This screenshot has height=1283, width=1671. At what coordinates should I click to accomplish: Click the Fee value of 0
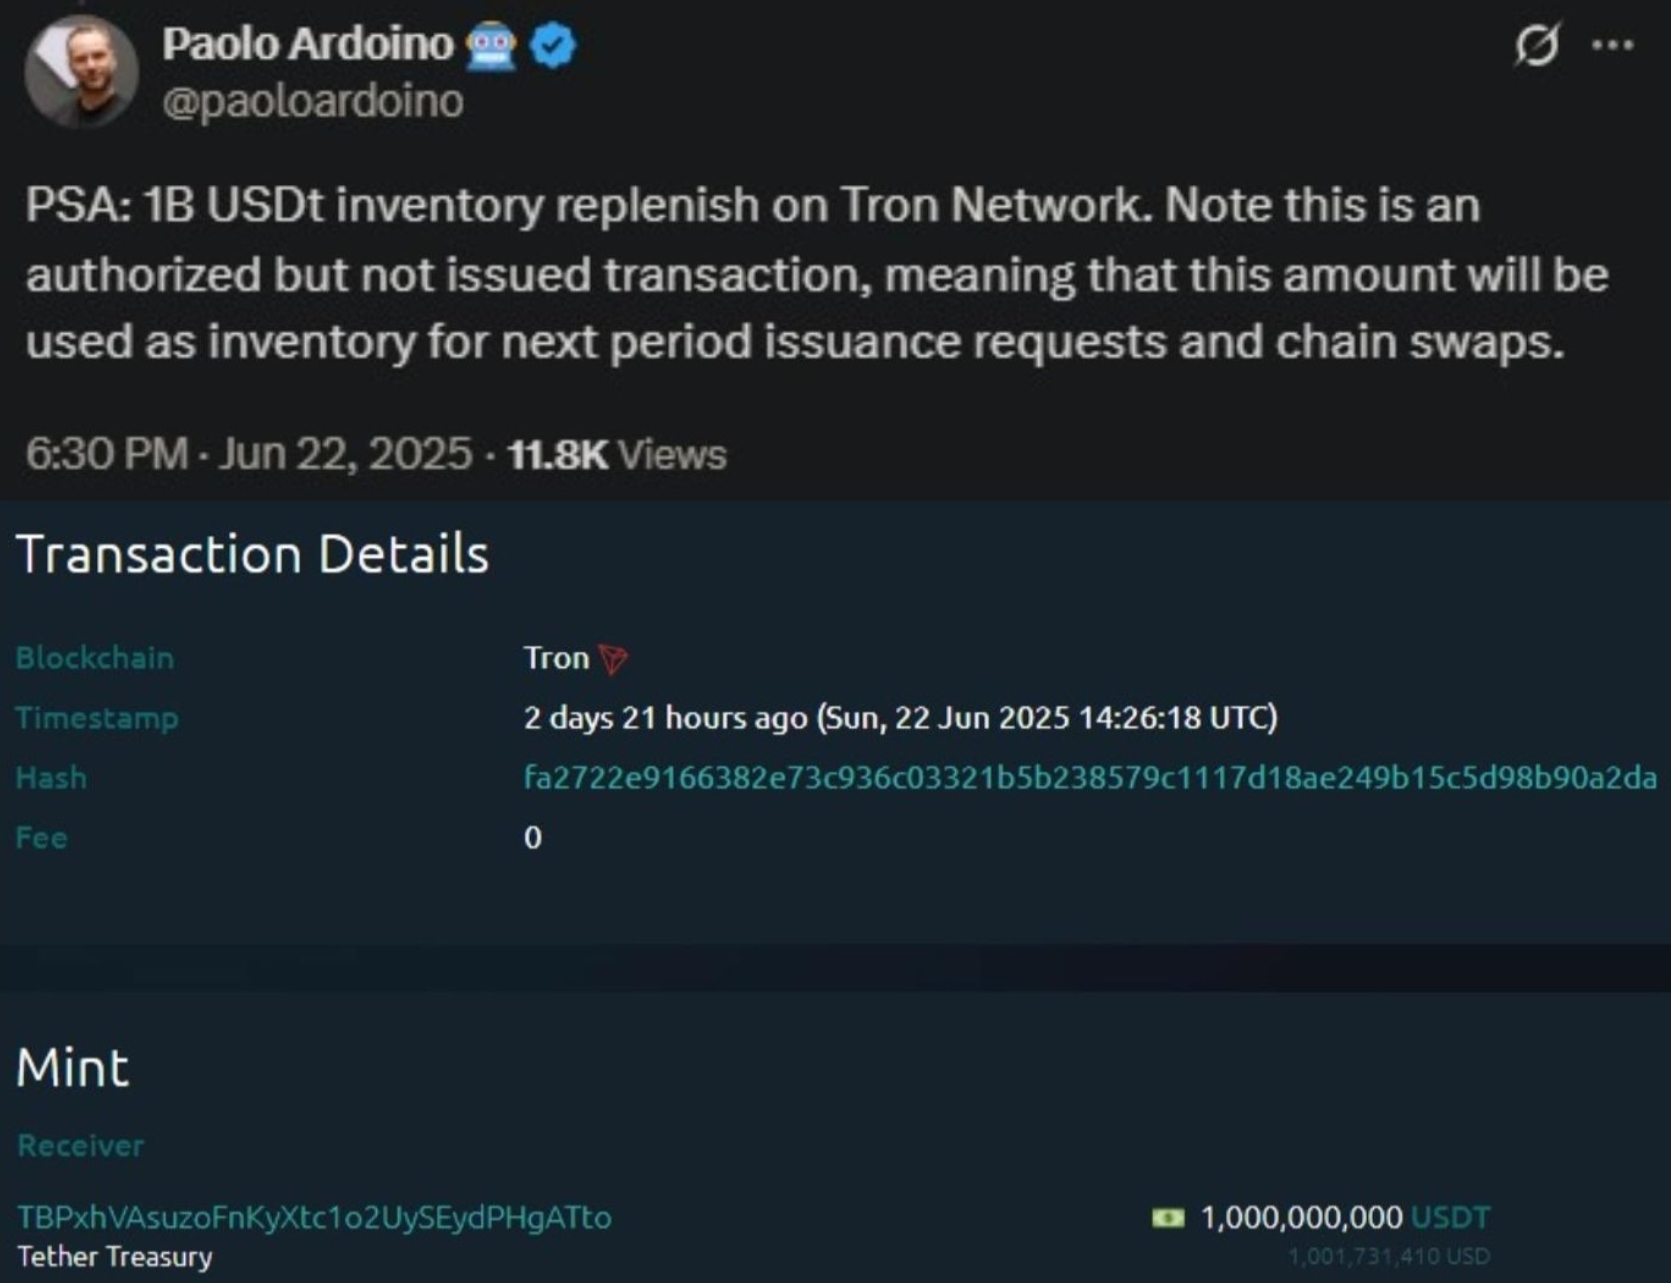[x=533, y=838]
